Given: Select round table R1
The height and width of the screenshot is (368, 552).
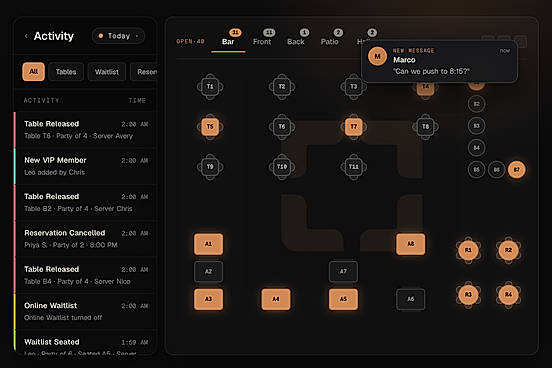Looking at the screenshot, I should (468, 250).
